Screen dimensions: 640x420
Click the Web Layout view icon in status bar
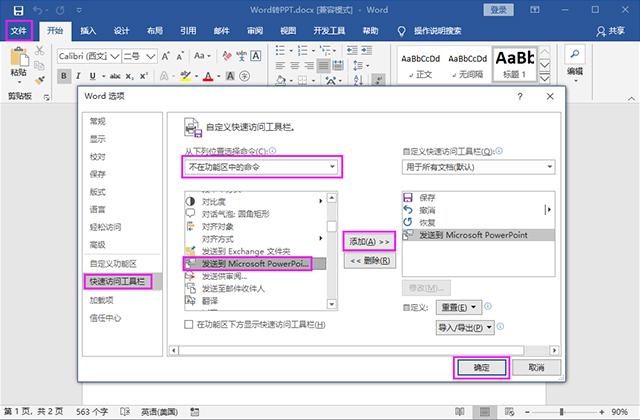(x=509, y=411)
